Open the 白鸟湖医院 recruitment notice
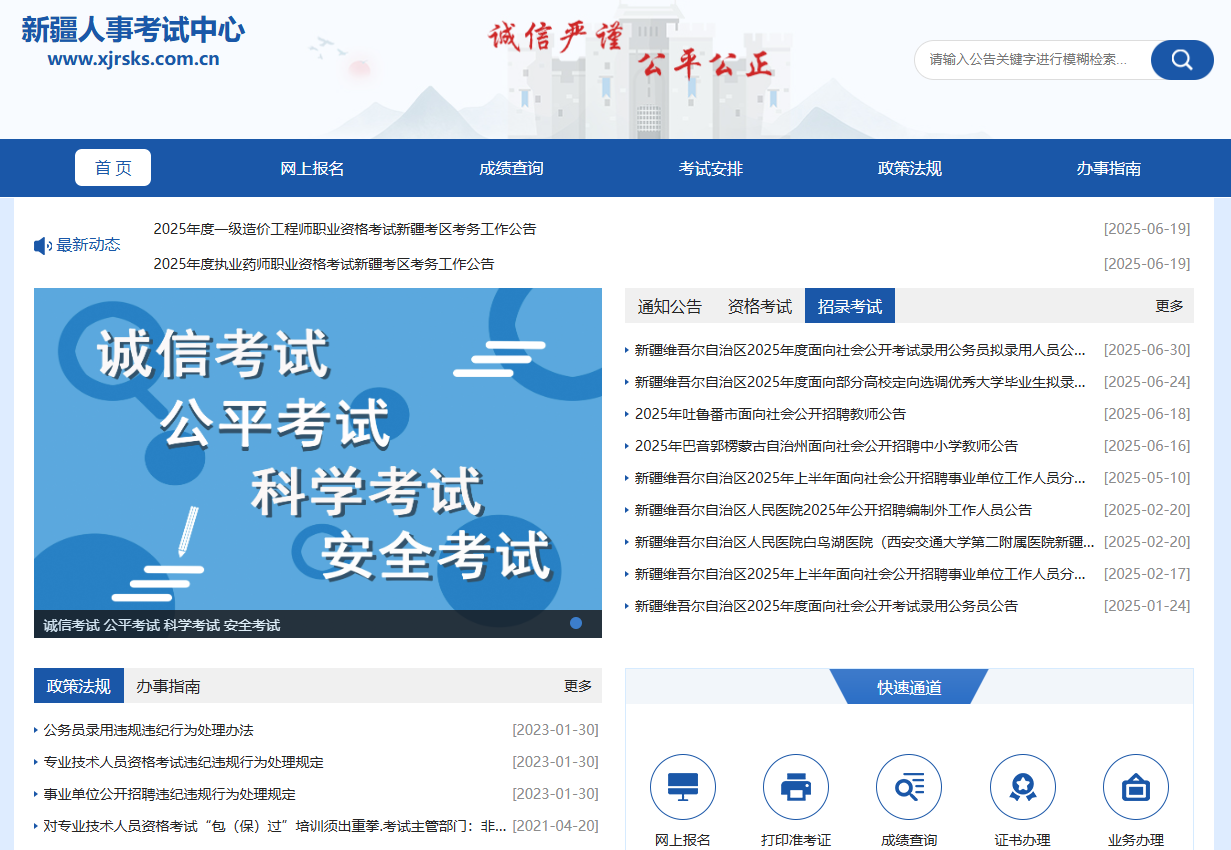Viewport: 1231px width, 850px height. point(865,542)
